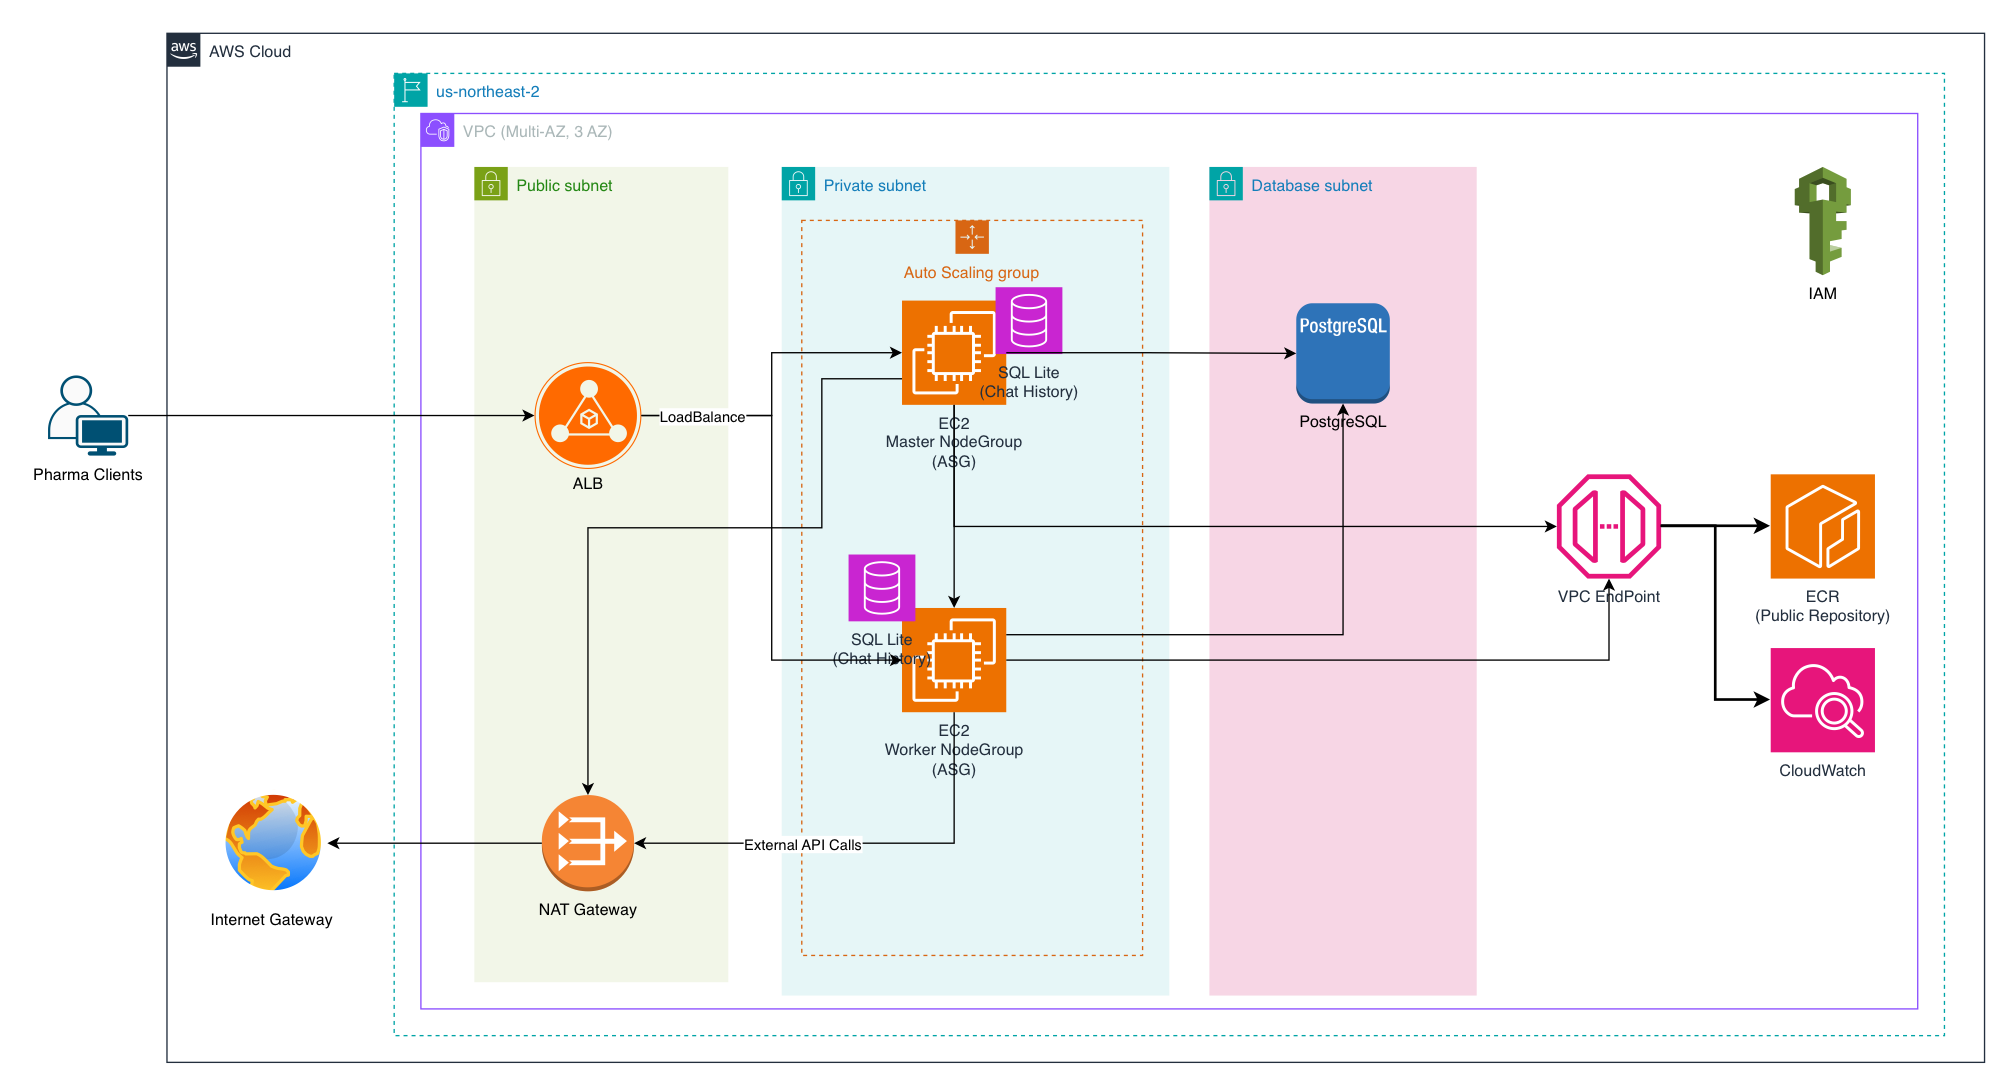Screen dimensions: 2010x1090
Task: Select the Auto Scaling group icon
Action: coord(972,237)
